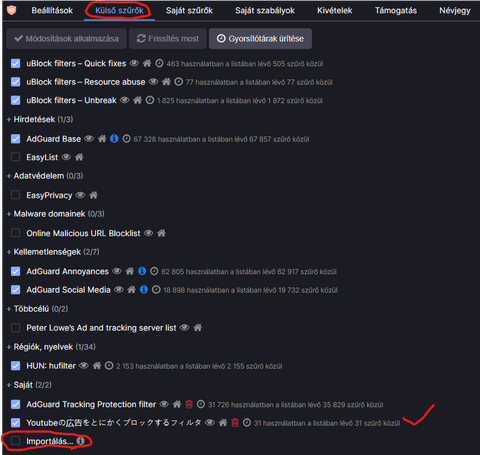Click clock icon next to HUN: hufilter
Screen dimensions: 480x455
(x=109, y=366)
